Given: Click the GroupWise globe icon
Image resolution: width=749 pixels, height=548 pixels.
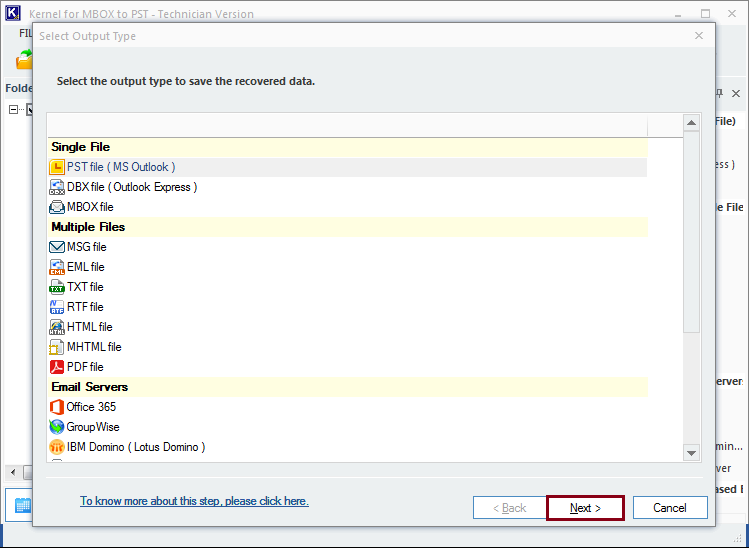Looking at the screenshot, I should [57, 427].
